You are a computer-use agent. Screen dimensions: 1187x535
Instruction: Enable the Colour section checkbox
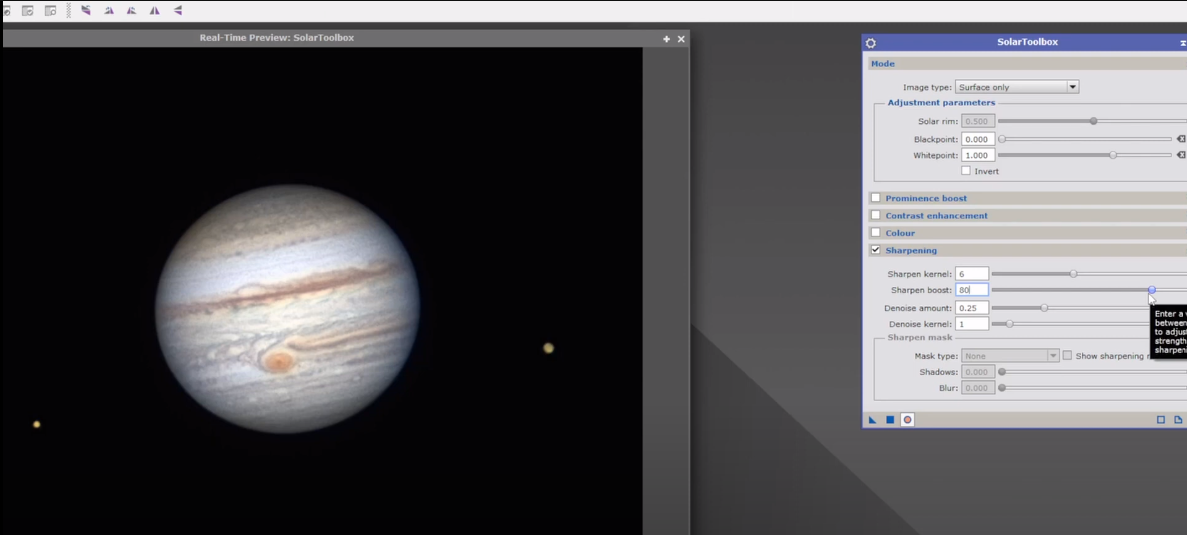[x=876, y=233]
